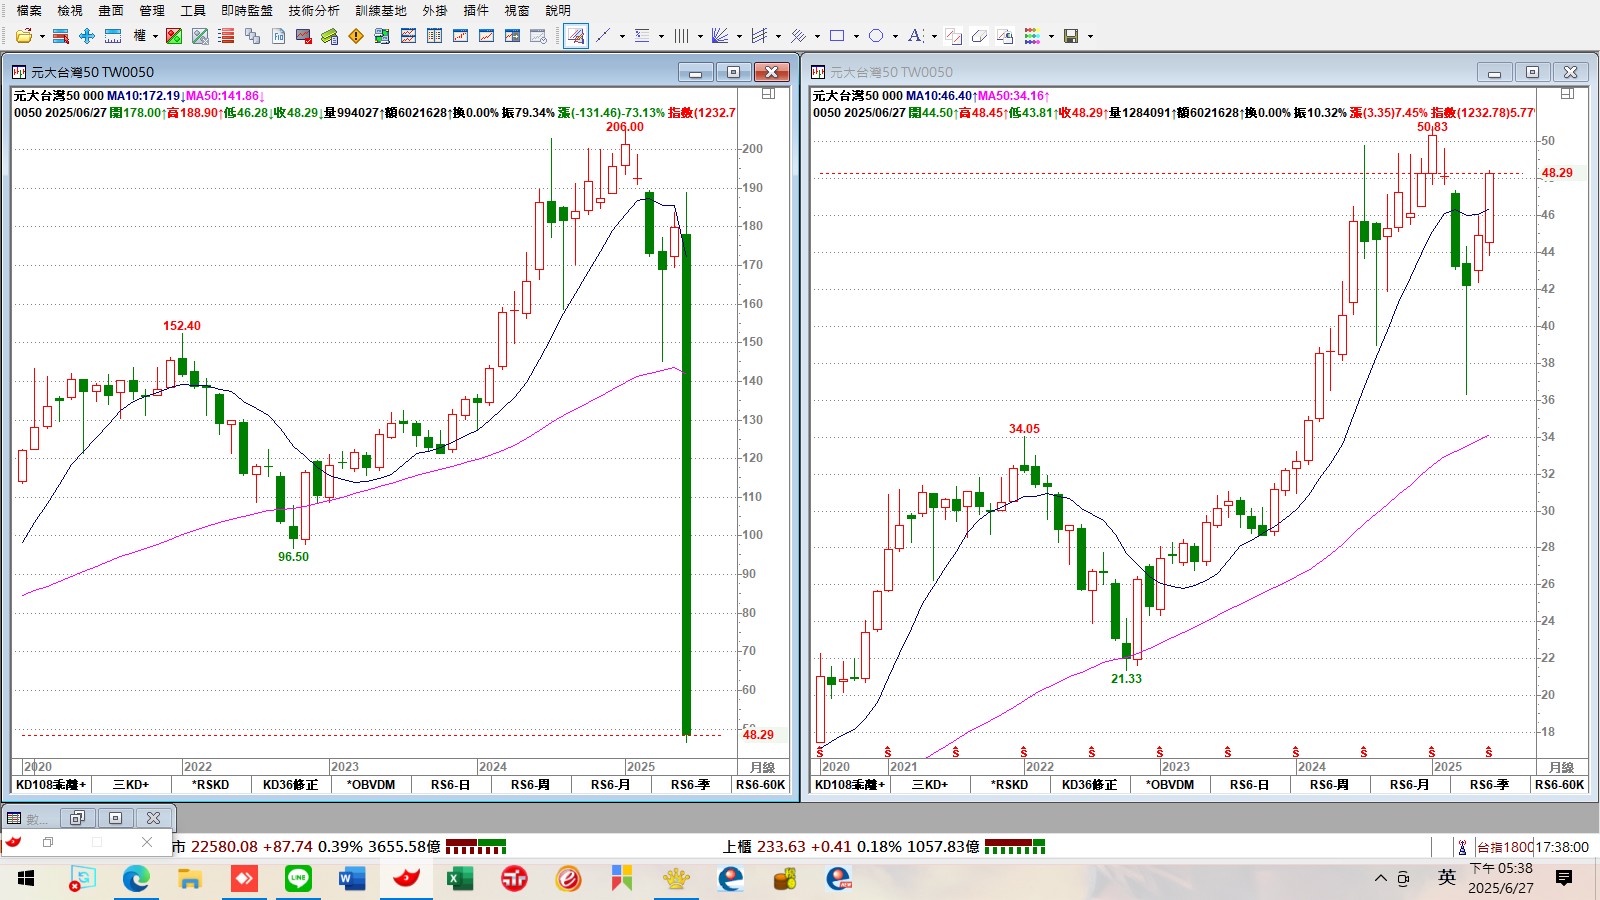Viewport: 1600px width, 900px height.
Task: Open Microsoft Edge from the taskbar
Action: coord(136,879)
